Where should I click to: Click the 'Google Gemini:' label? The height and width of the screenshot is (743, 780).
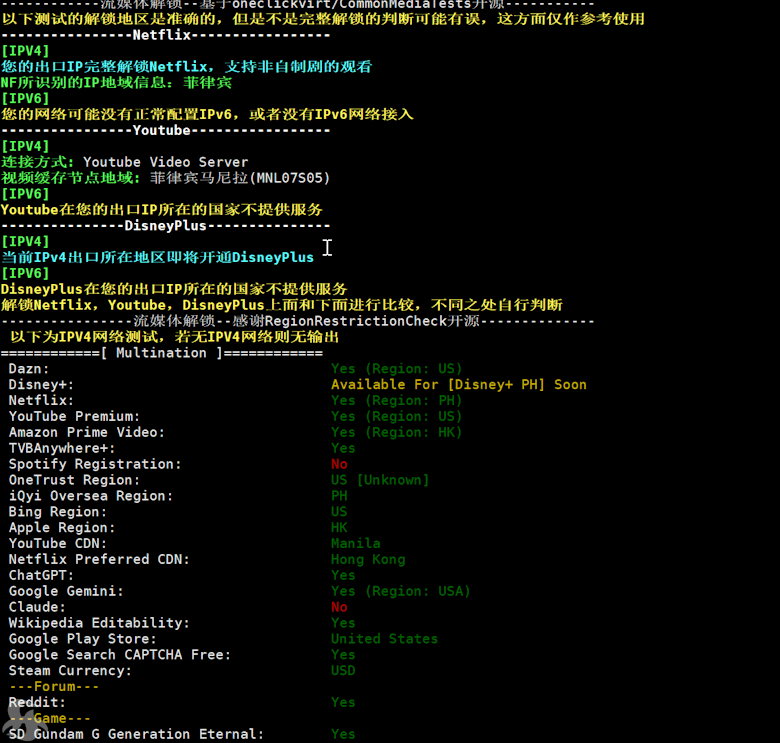[66, 591]
